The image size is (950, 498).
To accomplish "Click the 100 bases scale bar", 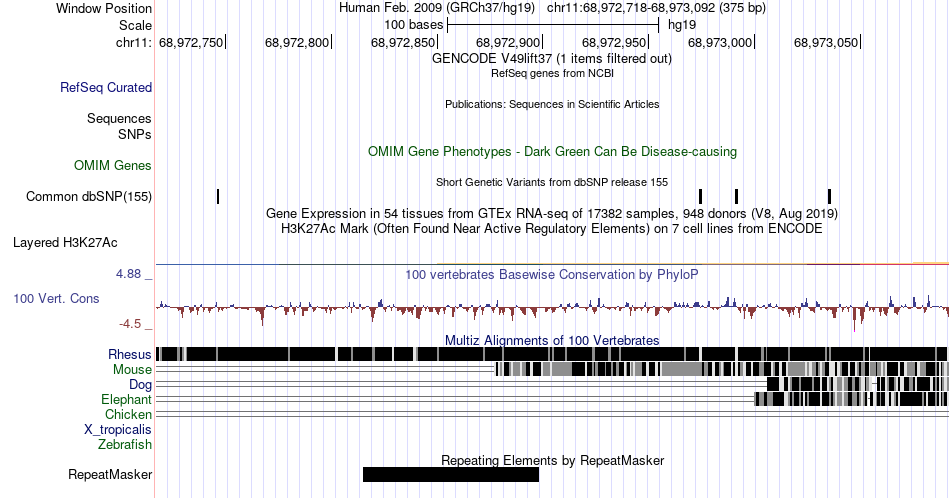I will click(x=553, y=25).
